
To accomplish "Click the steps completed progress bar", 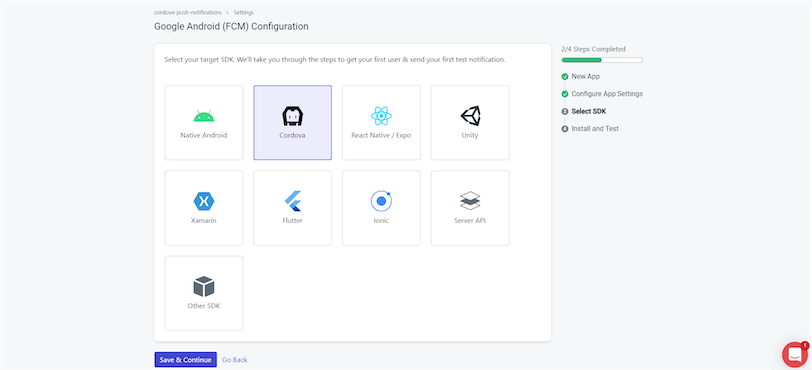I will 602,60.
